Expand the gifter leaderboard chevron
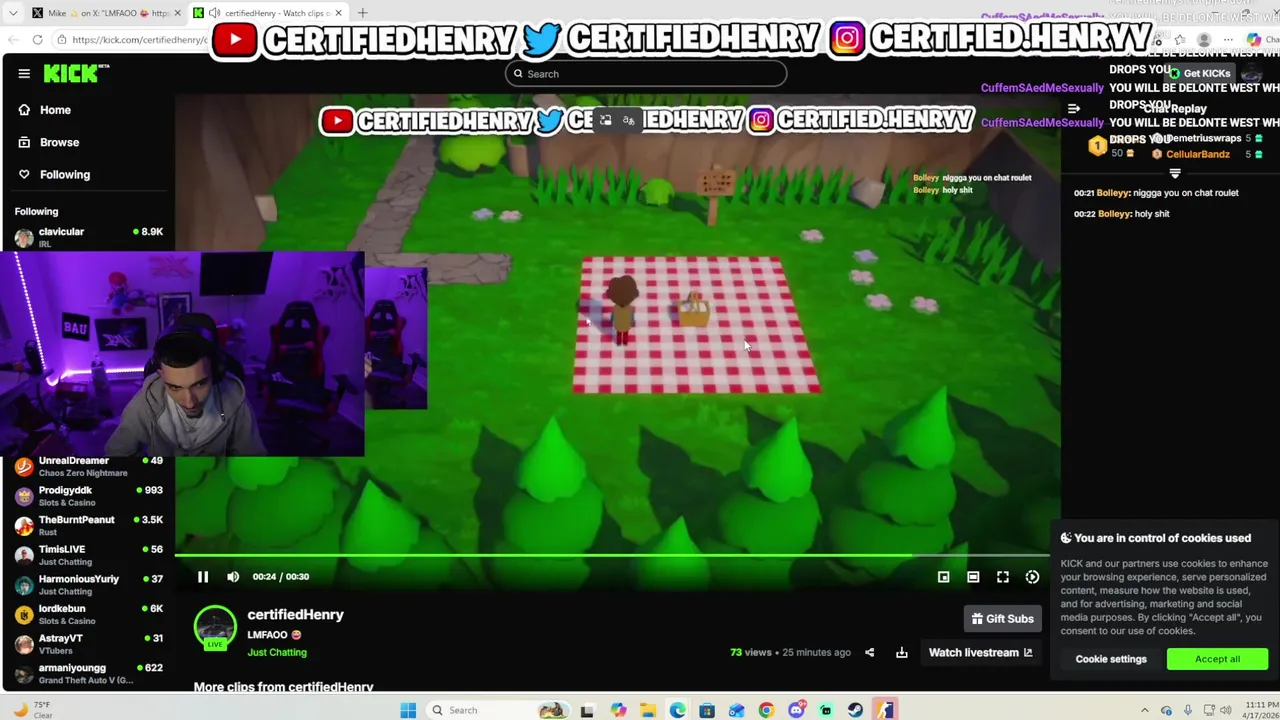The height and width of the screenshot is (720, 1280). click(x=1175, y=173)
